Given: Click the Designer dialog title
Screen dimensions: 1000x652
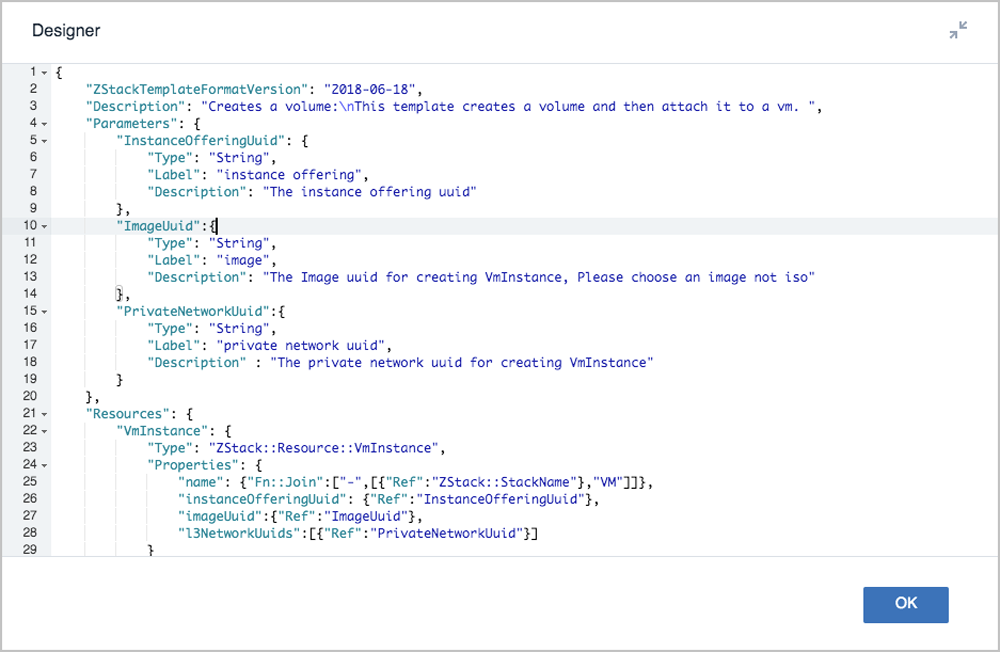Looking at the screenshot, I should (66, 31).
